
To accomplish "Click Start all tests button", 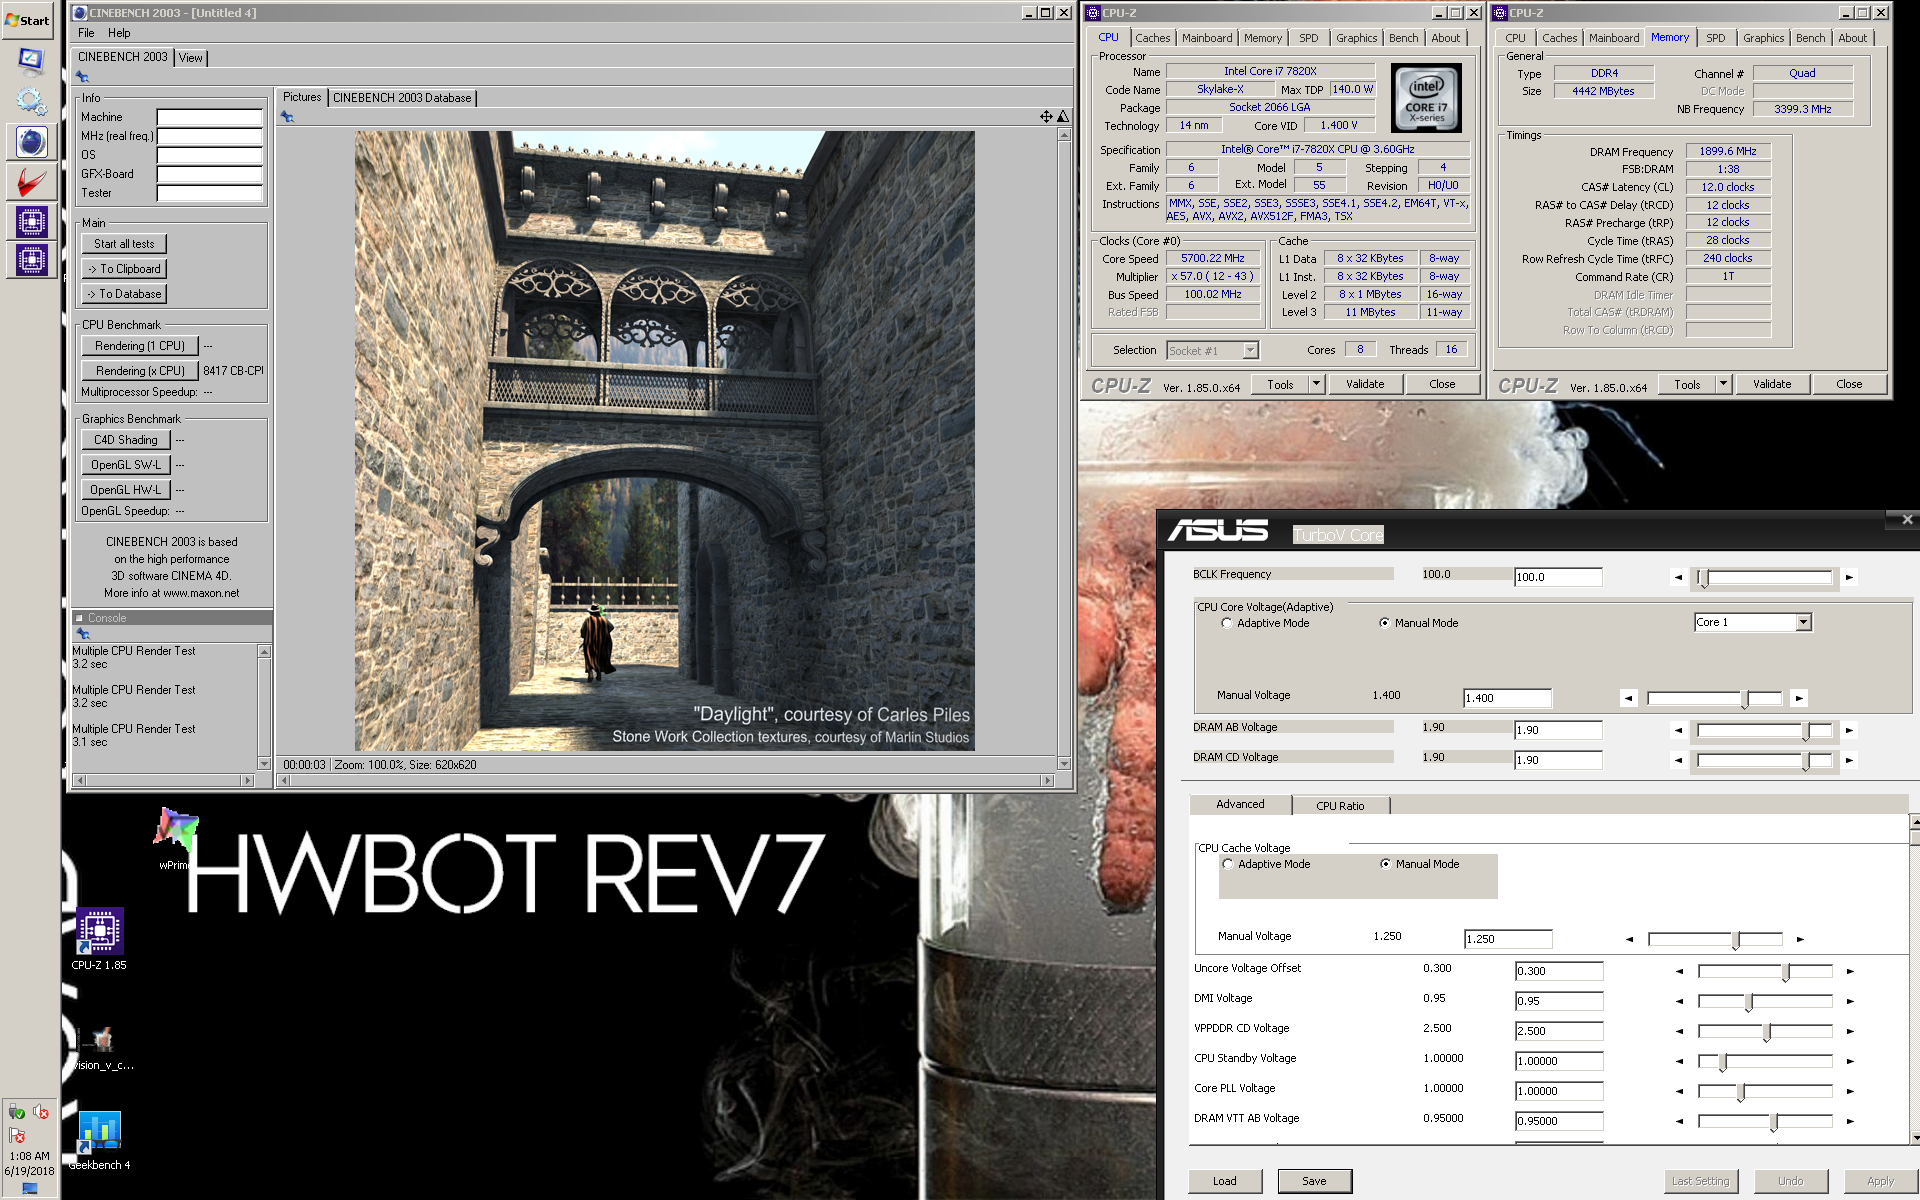I will pyautogui.click(x=124, y=244).
